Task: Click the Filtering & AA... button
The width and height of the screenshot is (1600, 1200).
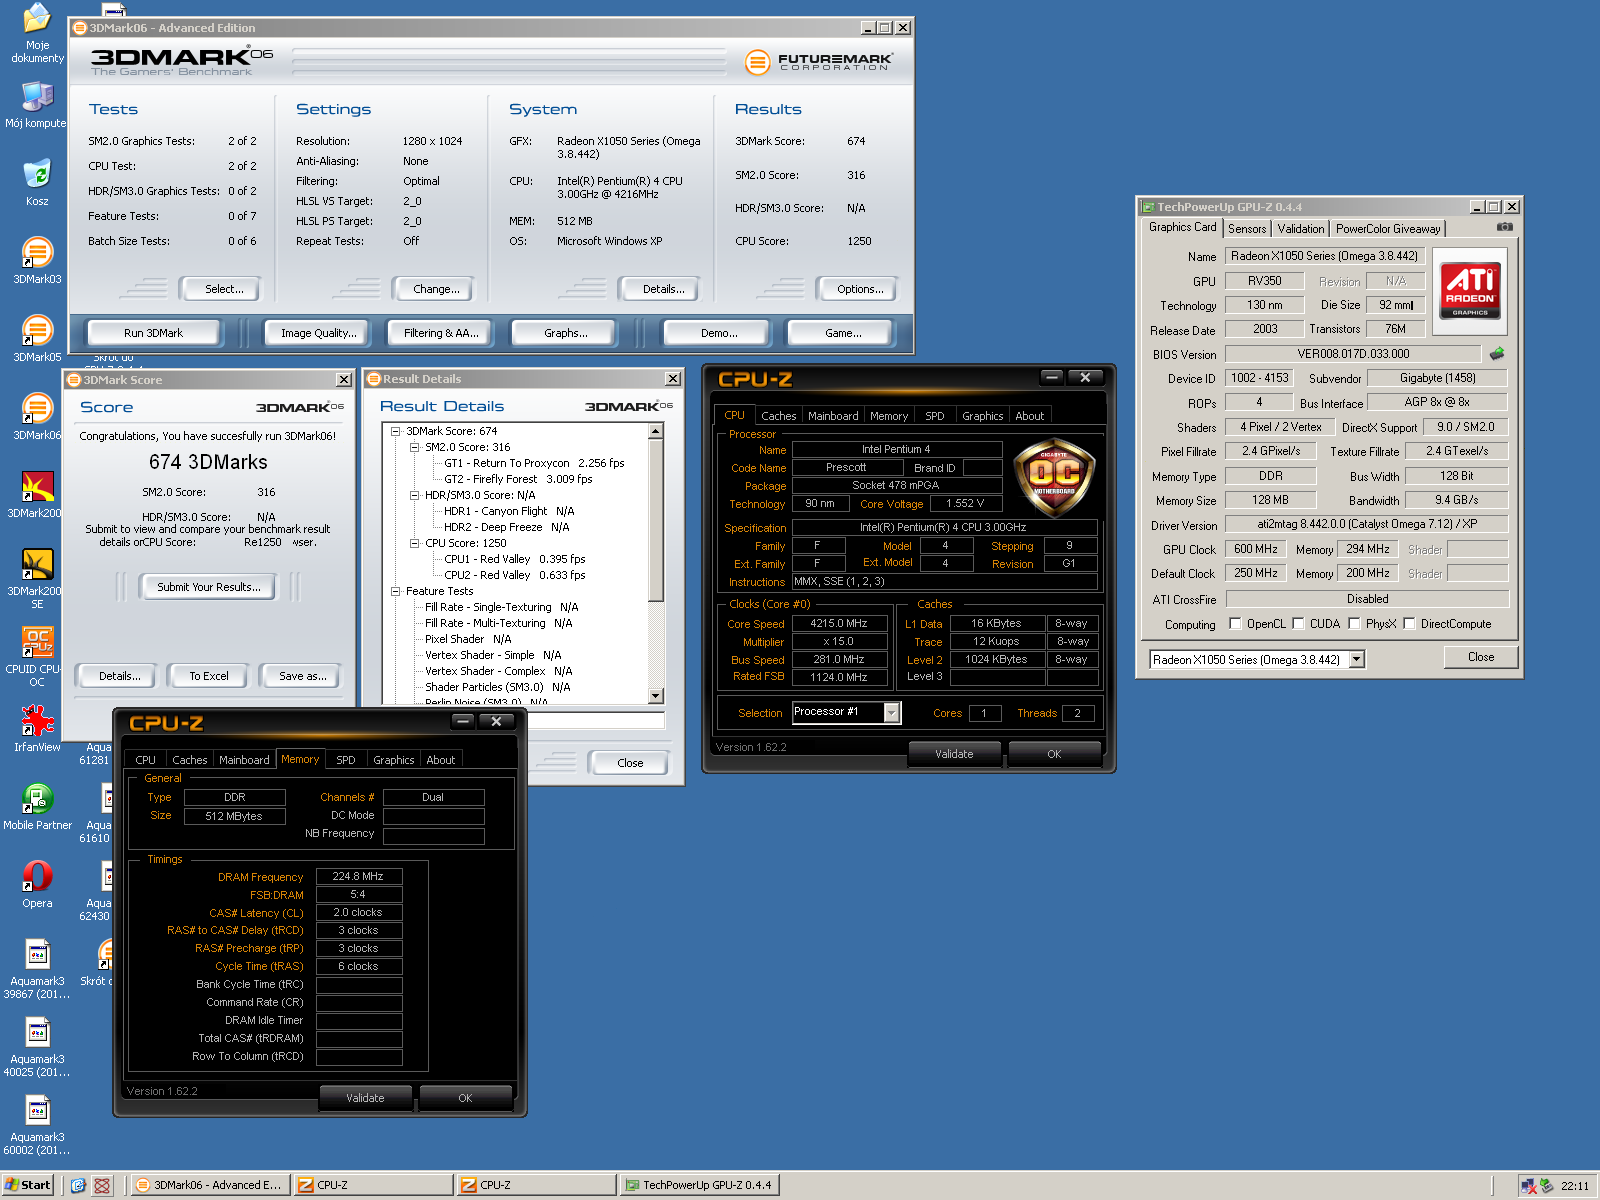Action: pyautogui.click(x=441, y=333)
